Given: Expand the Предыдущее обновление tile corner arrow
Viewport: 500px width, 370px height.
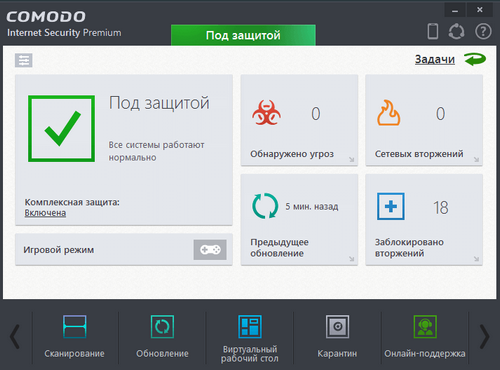Looking at the screenshot, I should point(351,259).
